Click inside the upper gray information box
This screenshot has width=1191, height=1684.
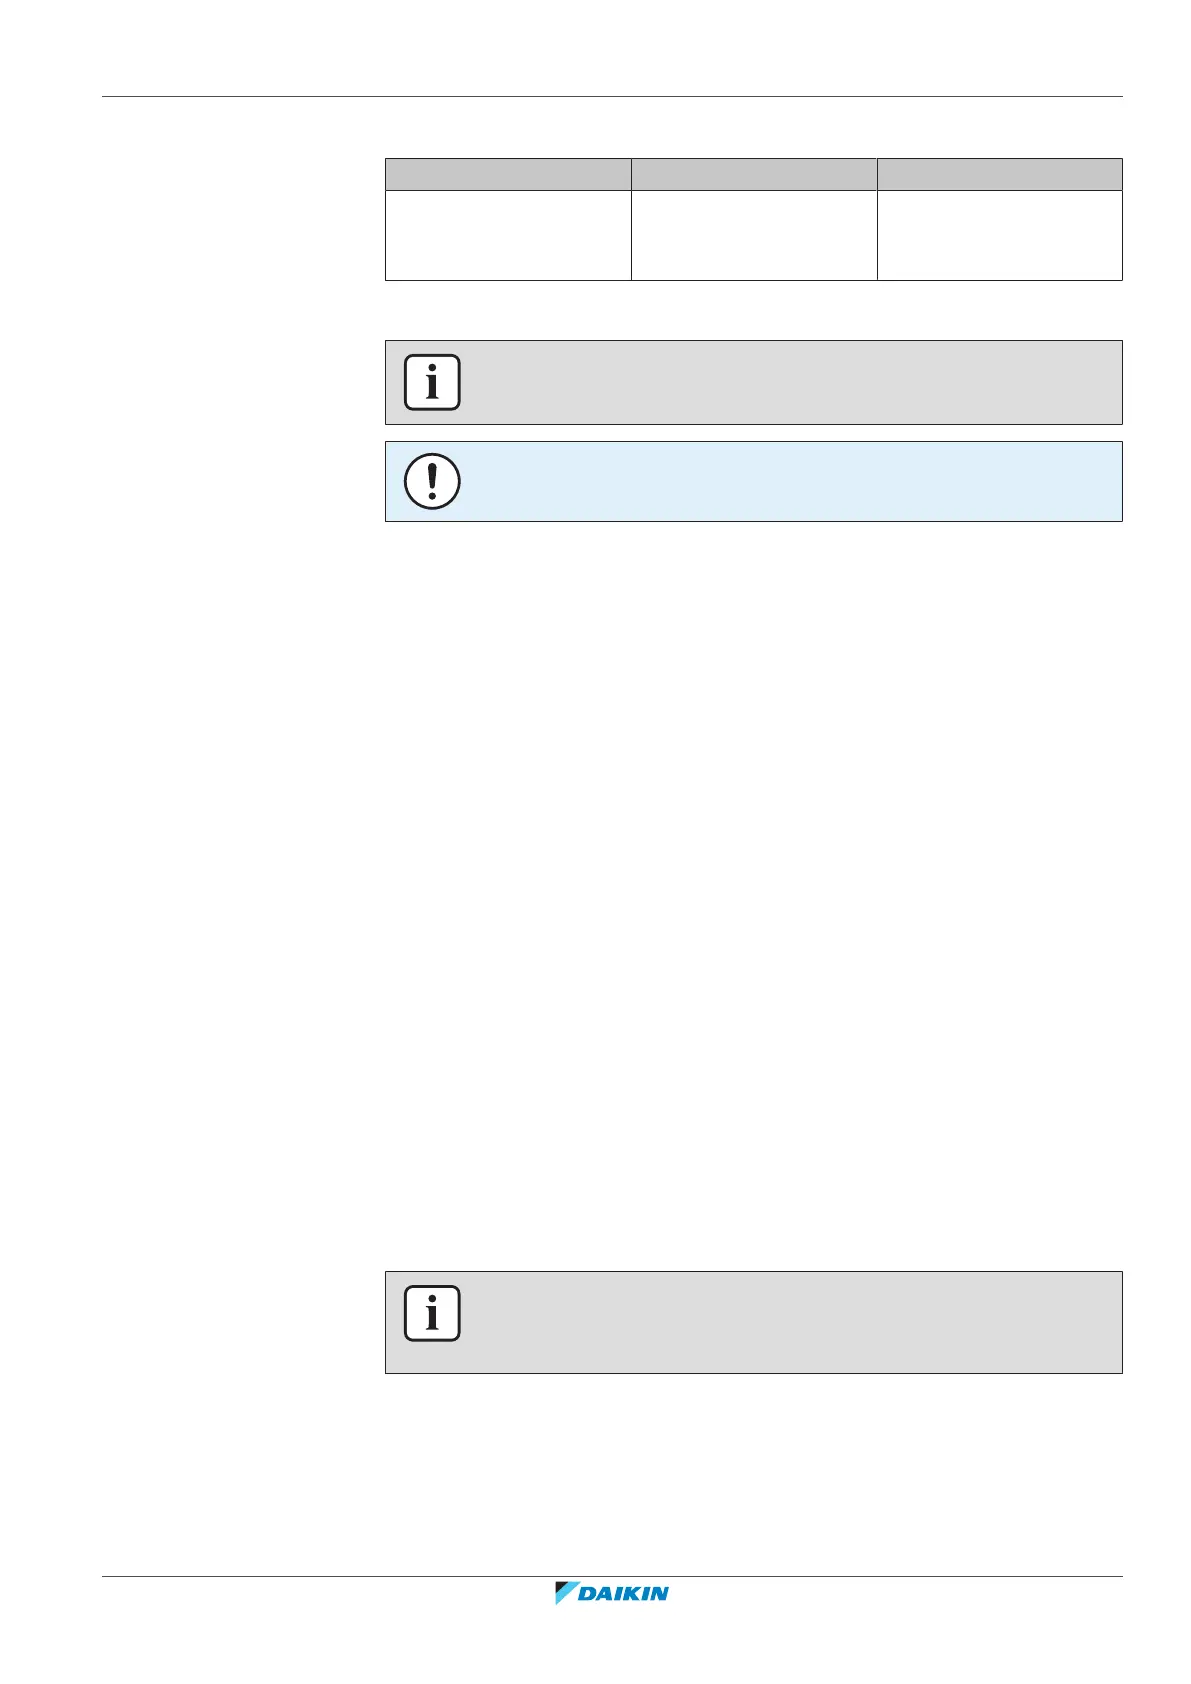(780, 382)
